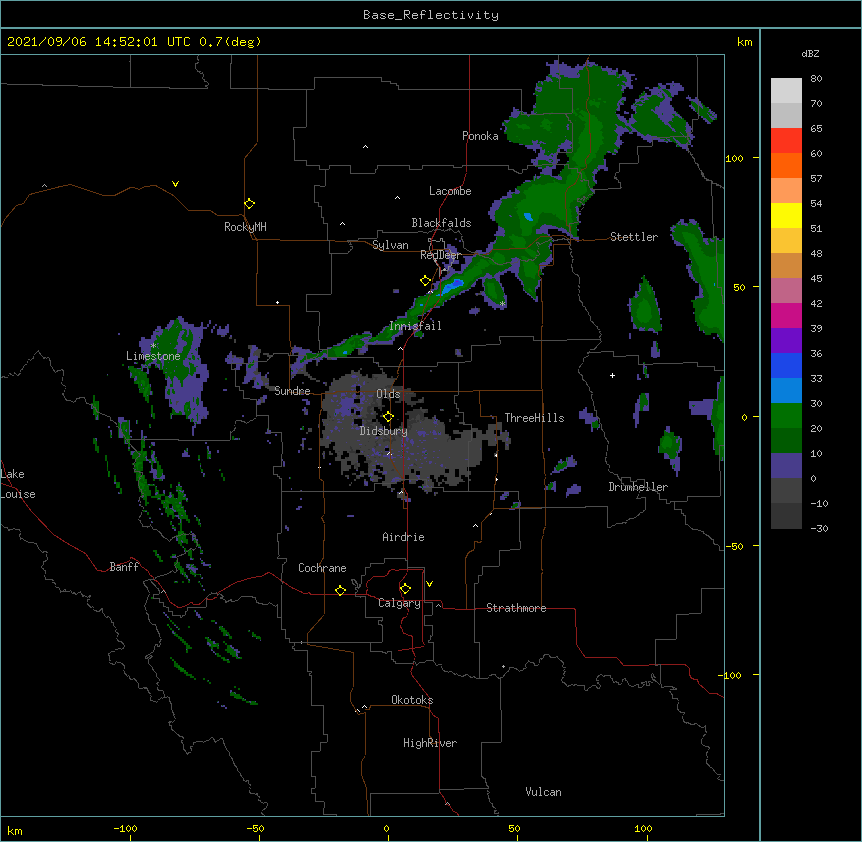Screen dimensions: 862x842
Task: Click the RedDeer label
Action: [440, 254]
